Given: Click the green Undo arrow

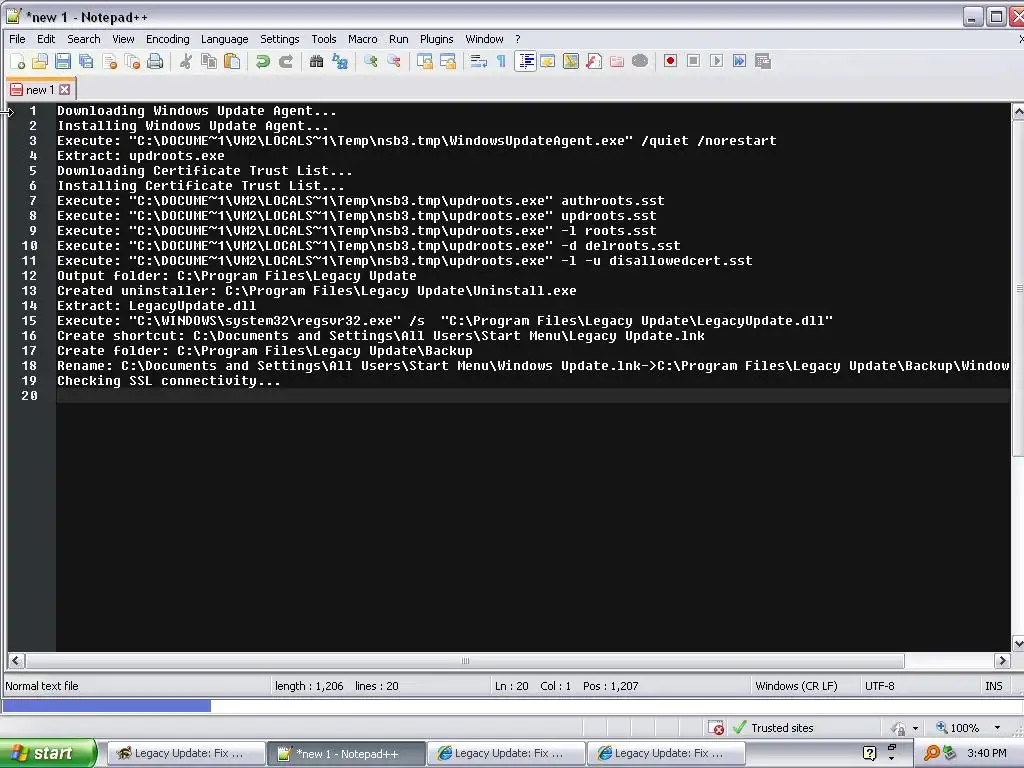Looking at the screenshot, I should (263, 61).
